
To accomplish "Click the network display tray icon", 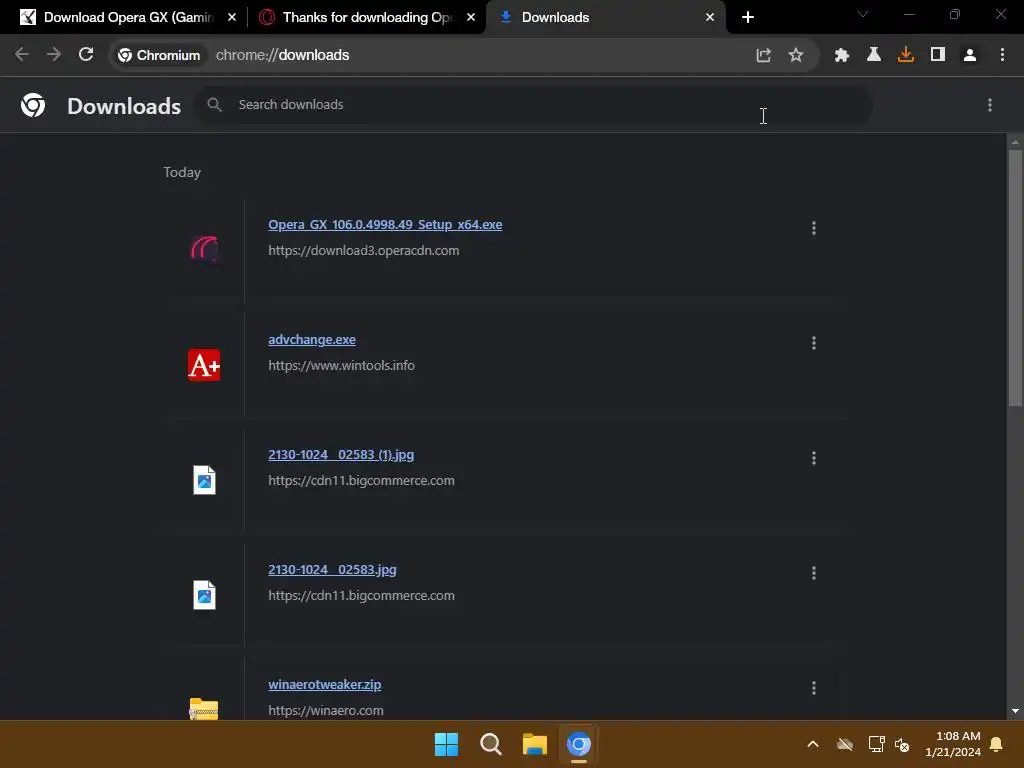I will tap(876, 744).
